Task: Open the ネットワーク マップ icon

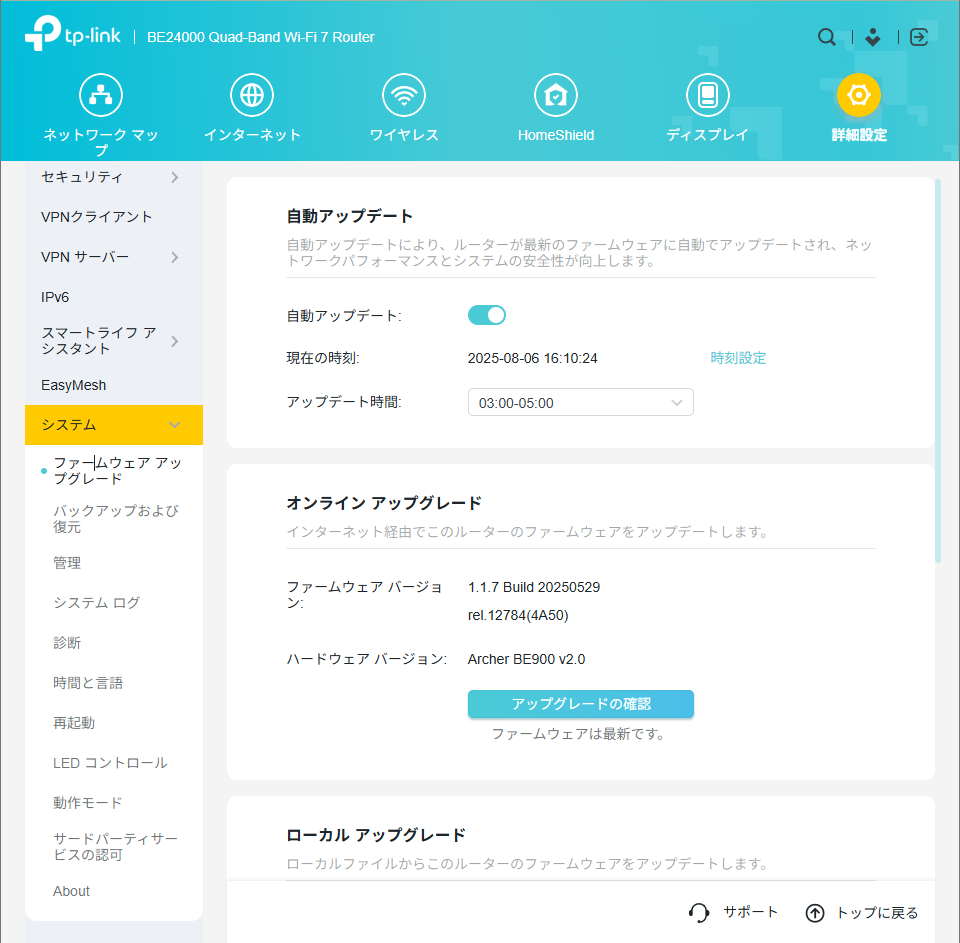Action: (x=101, y=95)
